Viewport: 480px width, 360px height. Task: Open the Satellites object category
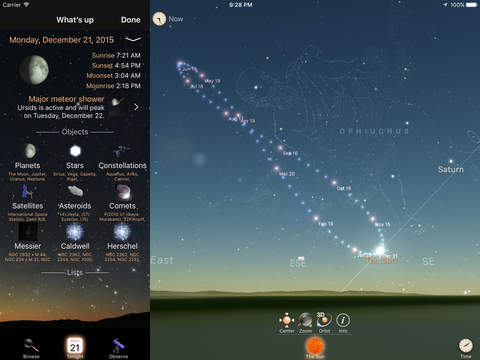pyautogui.click(x=28, y=203)
